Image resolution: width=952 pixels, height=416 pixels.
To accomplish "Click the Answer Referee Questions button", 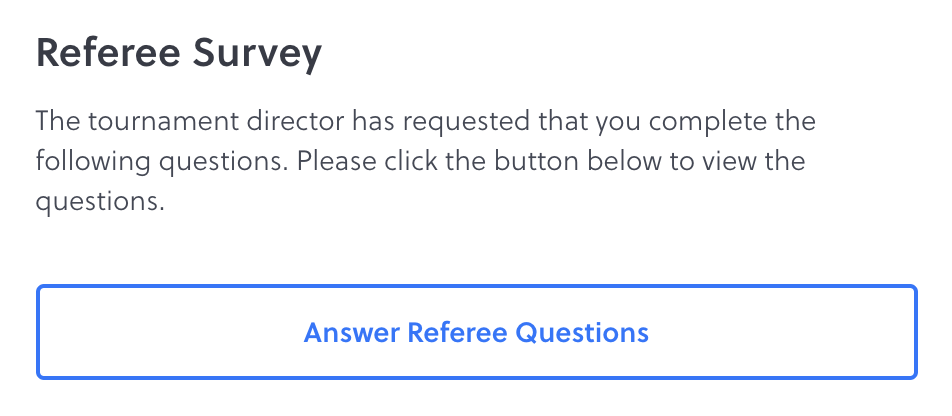I will pyautogui.click(x=476, y=332).
